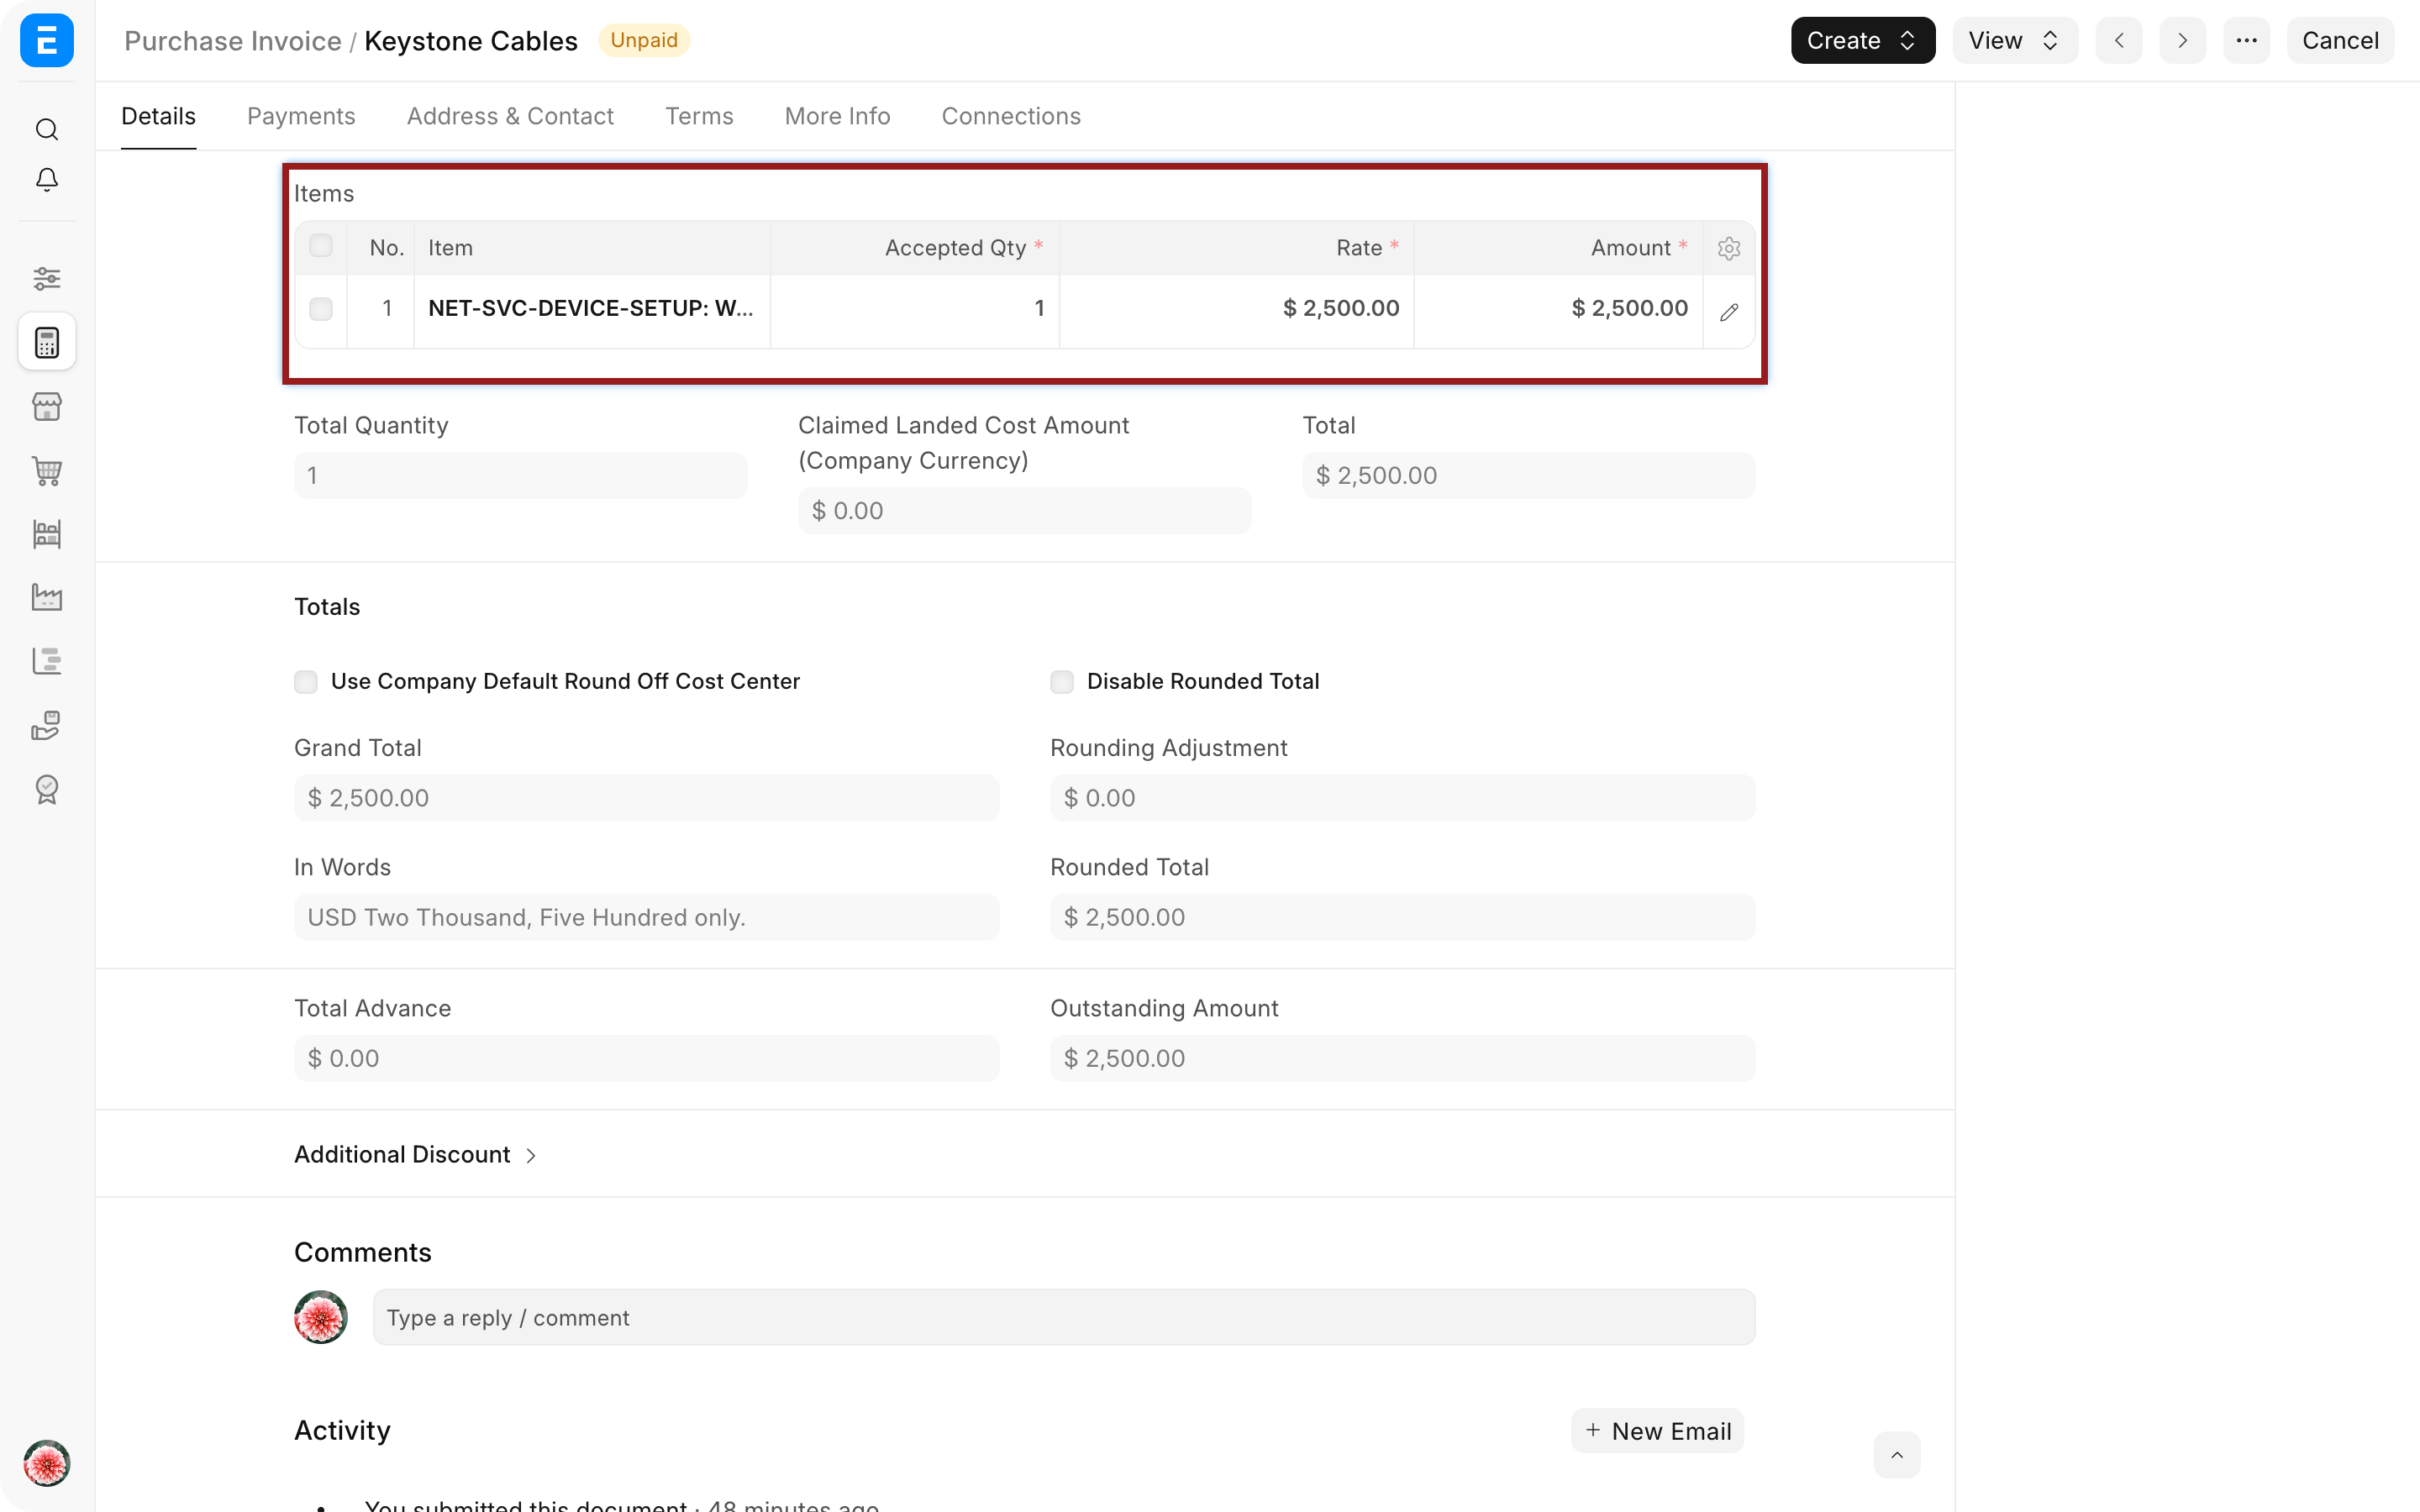Click the Unpaid status badge

coord(644,41)
